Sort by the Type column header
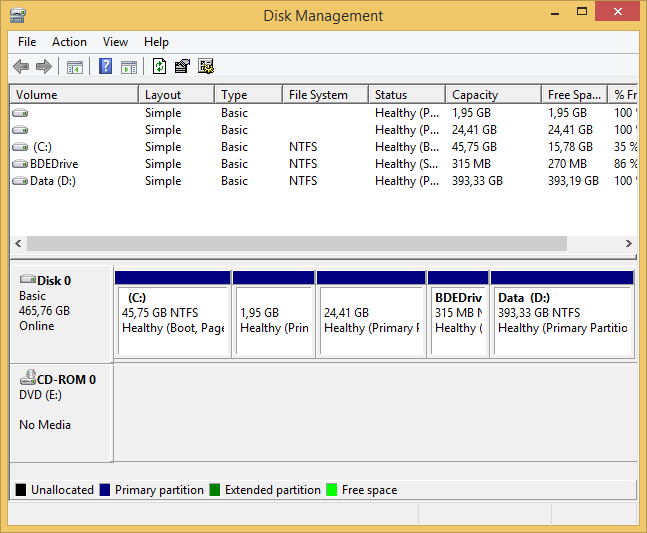The width and height of the screenshot is (647, 533). click(x=248, y=94)
